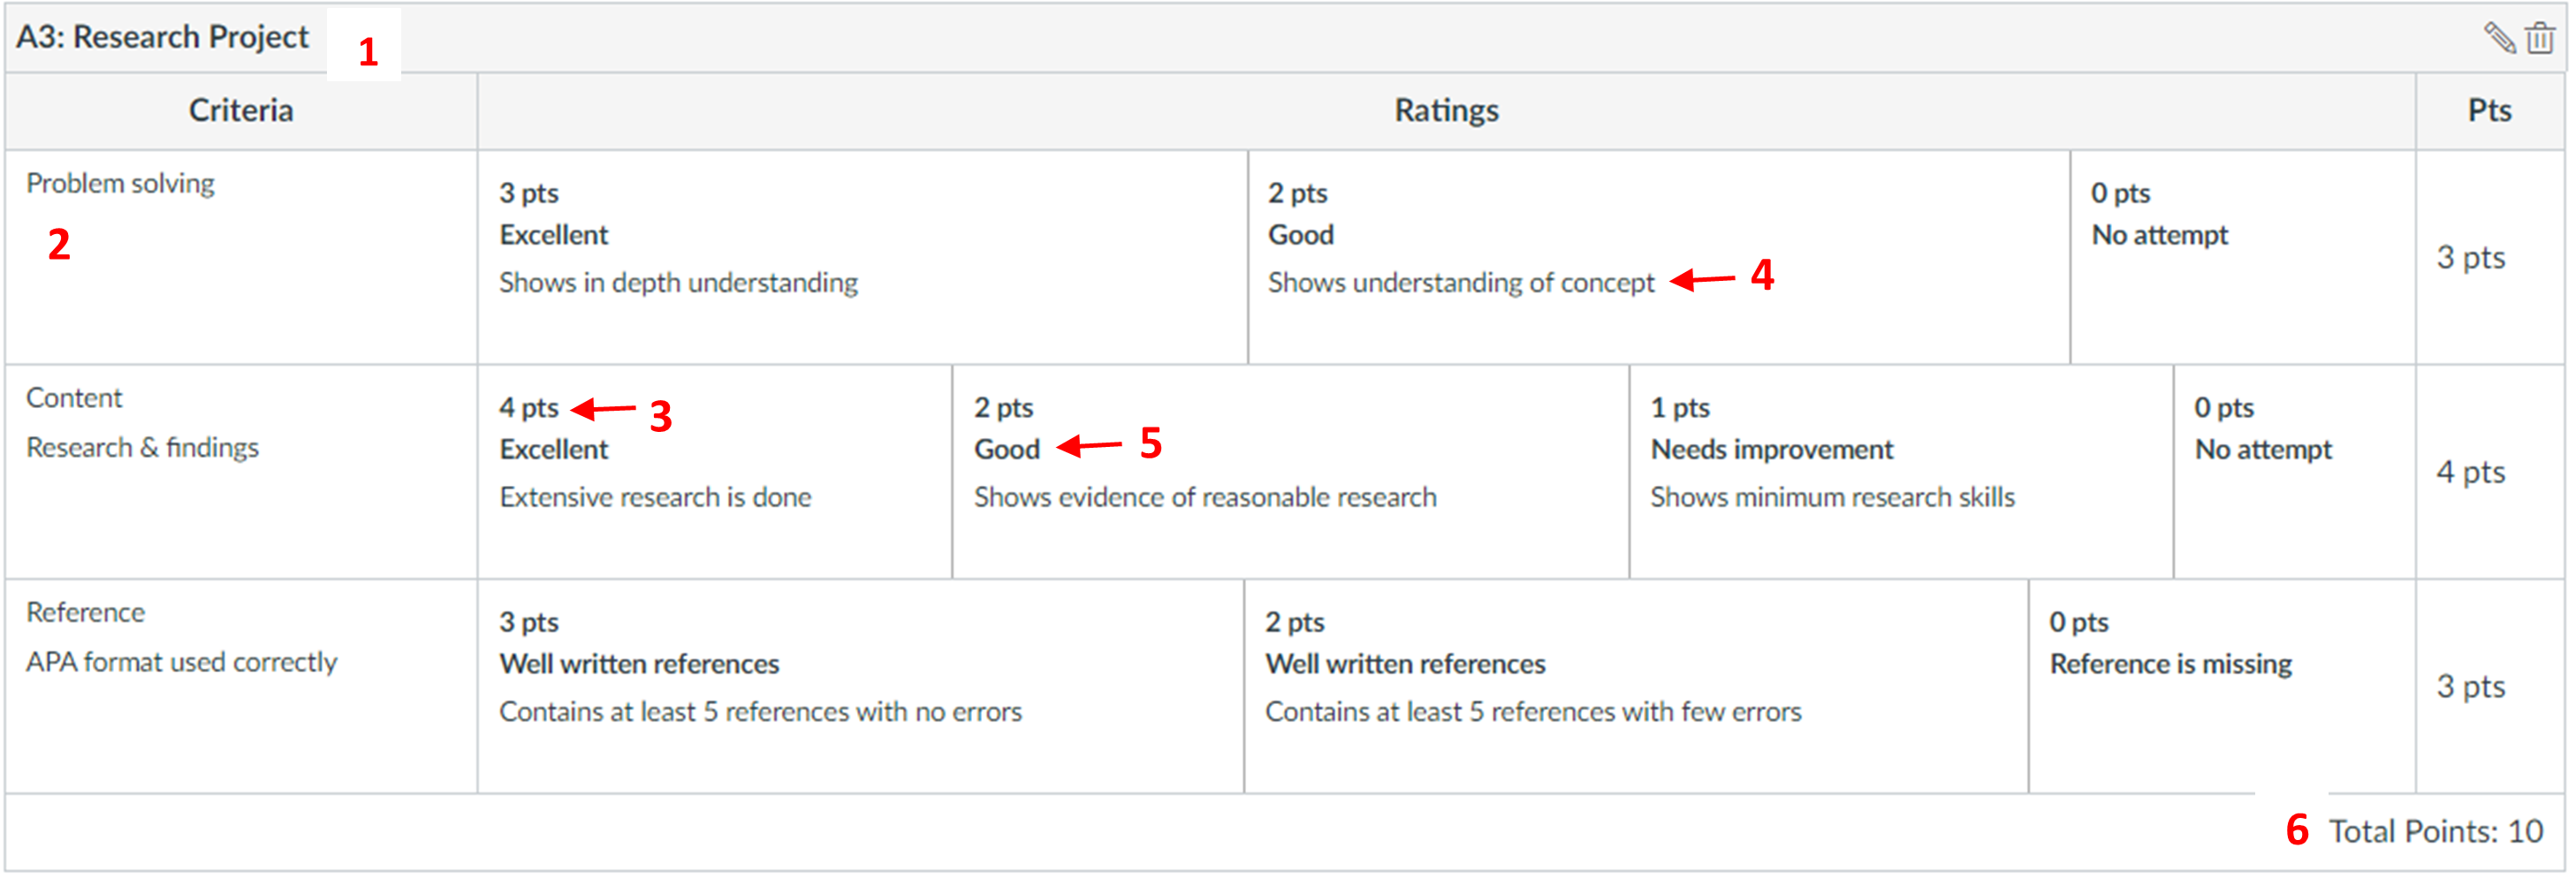This screenshot has width=2576, height=878.
Task: Click the Pts column header
Action: pyautogui.click(x=2489, y=110)
